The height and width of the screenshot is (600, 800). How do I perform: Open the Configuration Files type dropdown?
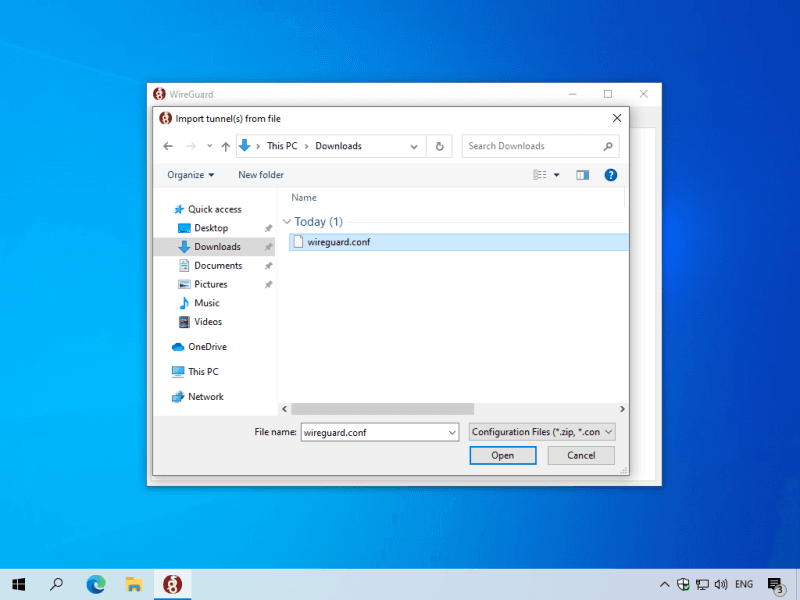click(542, 432)
